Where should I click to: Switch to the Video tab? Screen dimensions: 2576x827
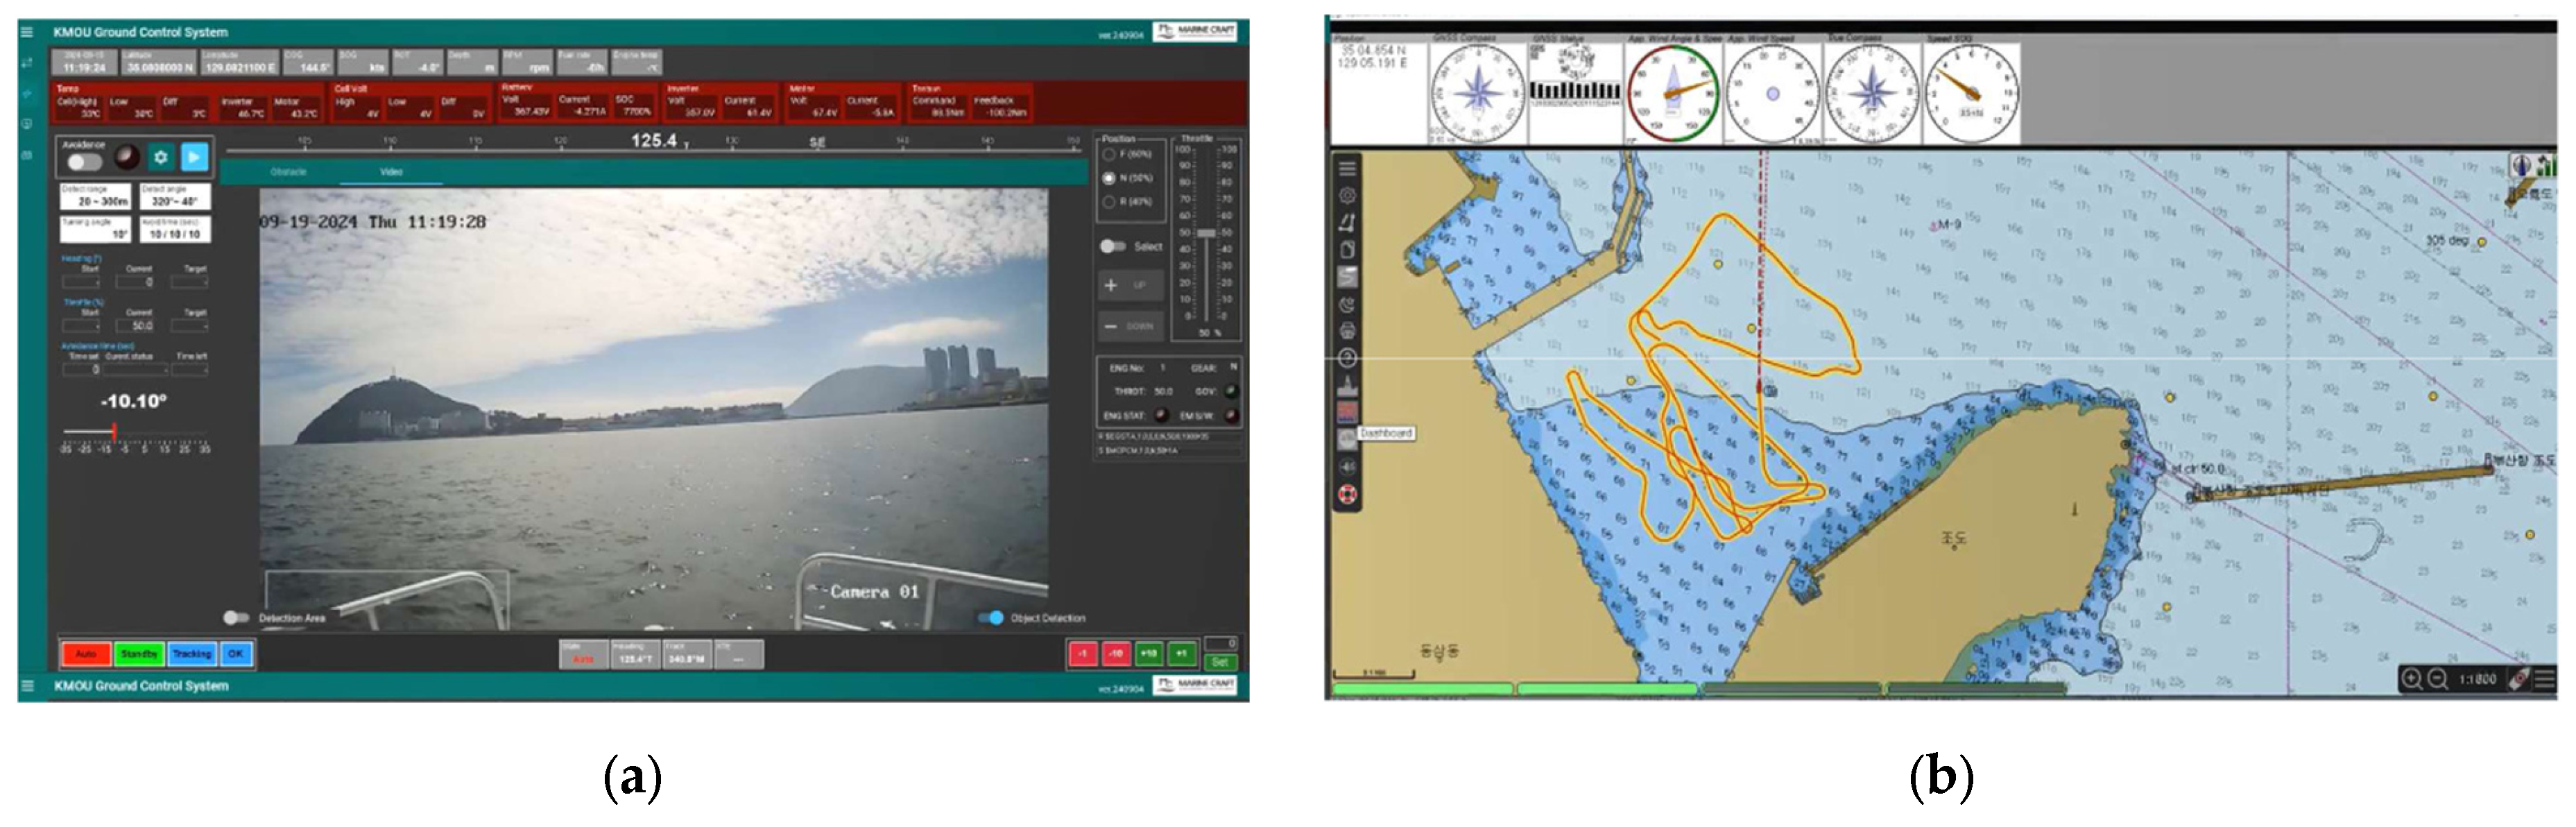pos(391,172)
